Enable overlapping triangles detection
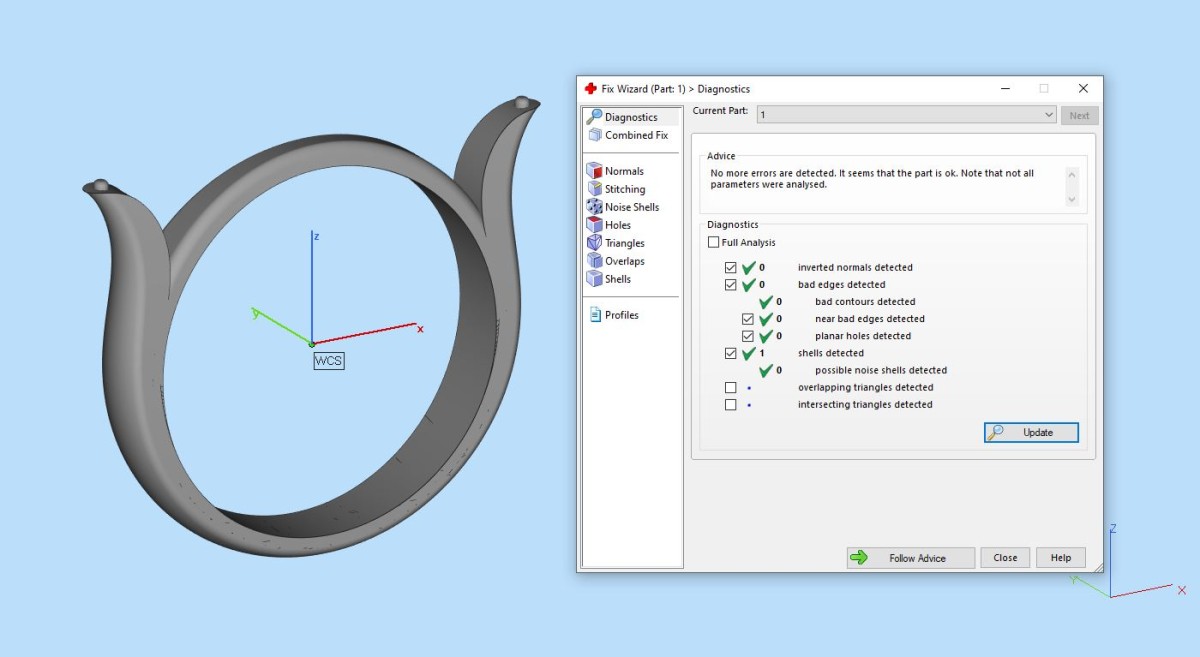The width and height of the screenshot is (1200, 657). tap(731, 388)
